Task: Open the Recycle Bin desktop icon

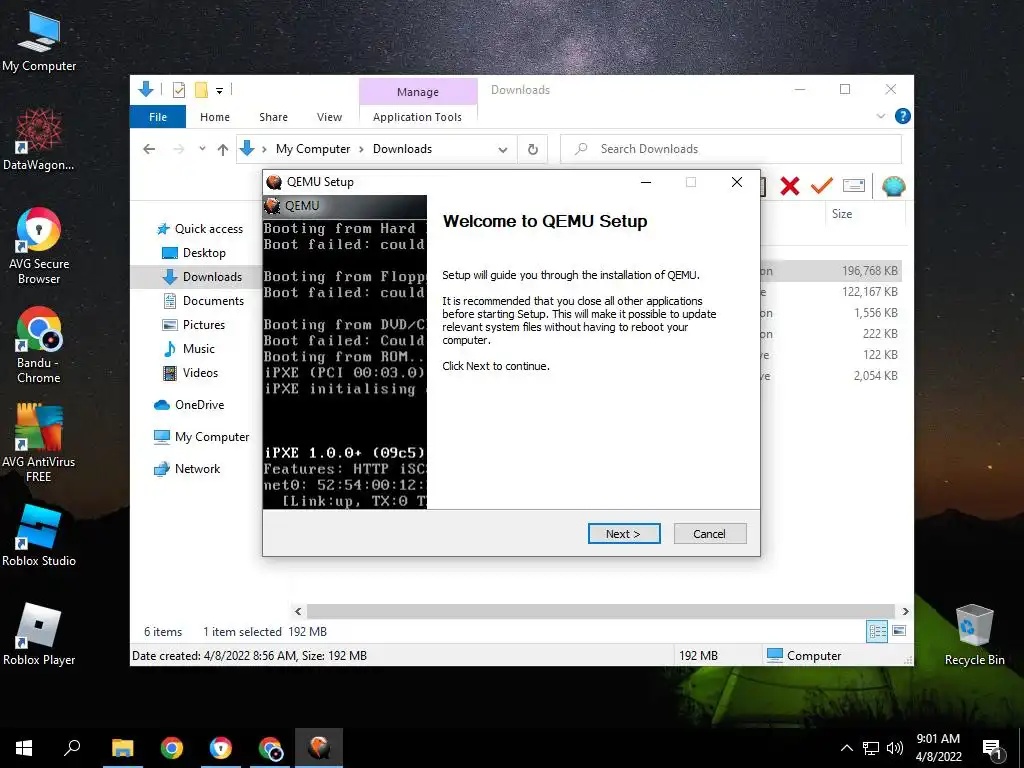Action: click(974, 635)
